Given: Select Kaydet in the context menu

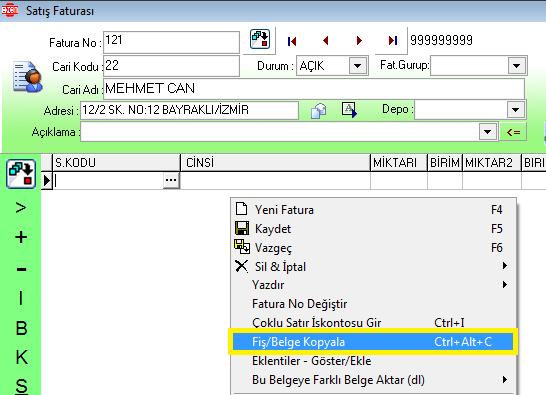Looking at the screenshot, I should [x=373, y=229].
